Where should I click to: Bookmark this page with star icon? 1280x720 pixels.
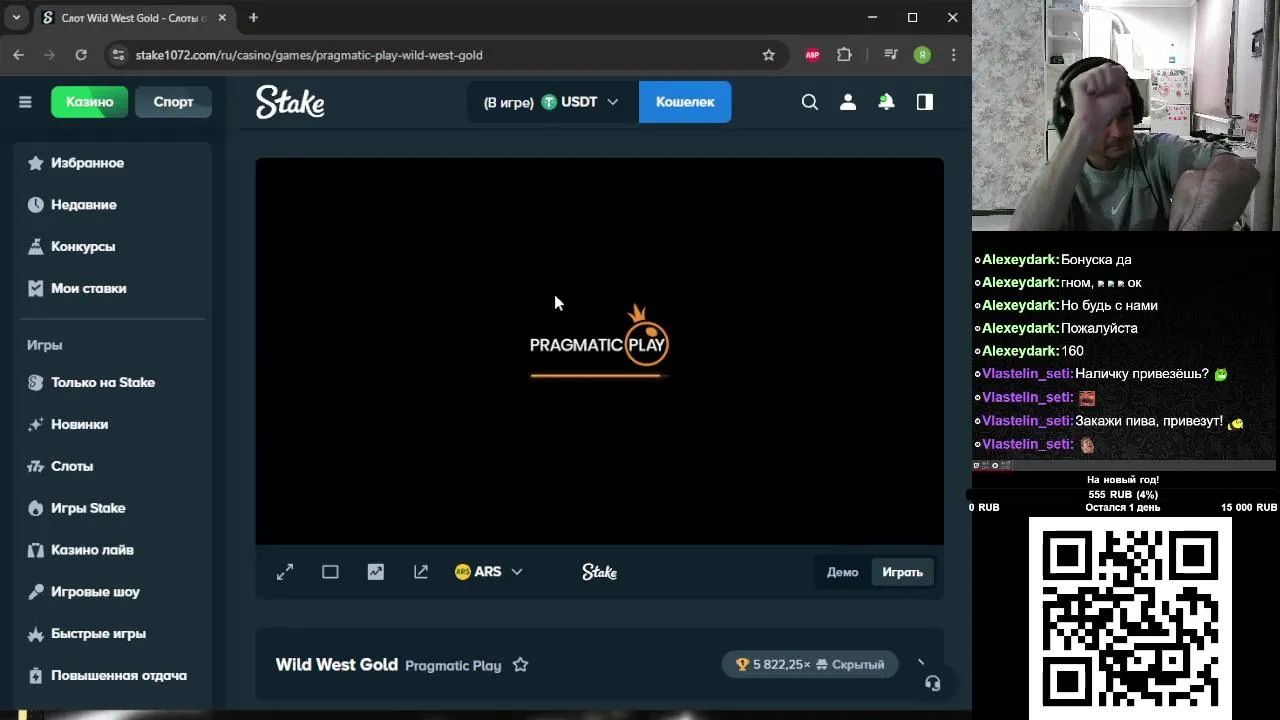tap(768, 55)
